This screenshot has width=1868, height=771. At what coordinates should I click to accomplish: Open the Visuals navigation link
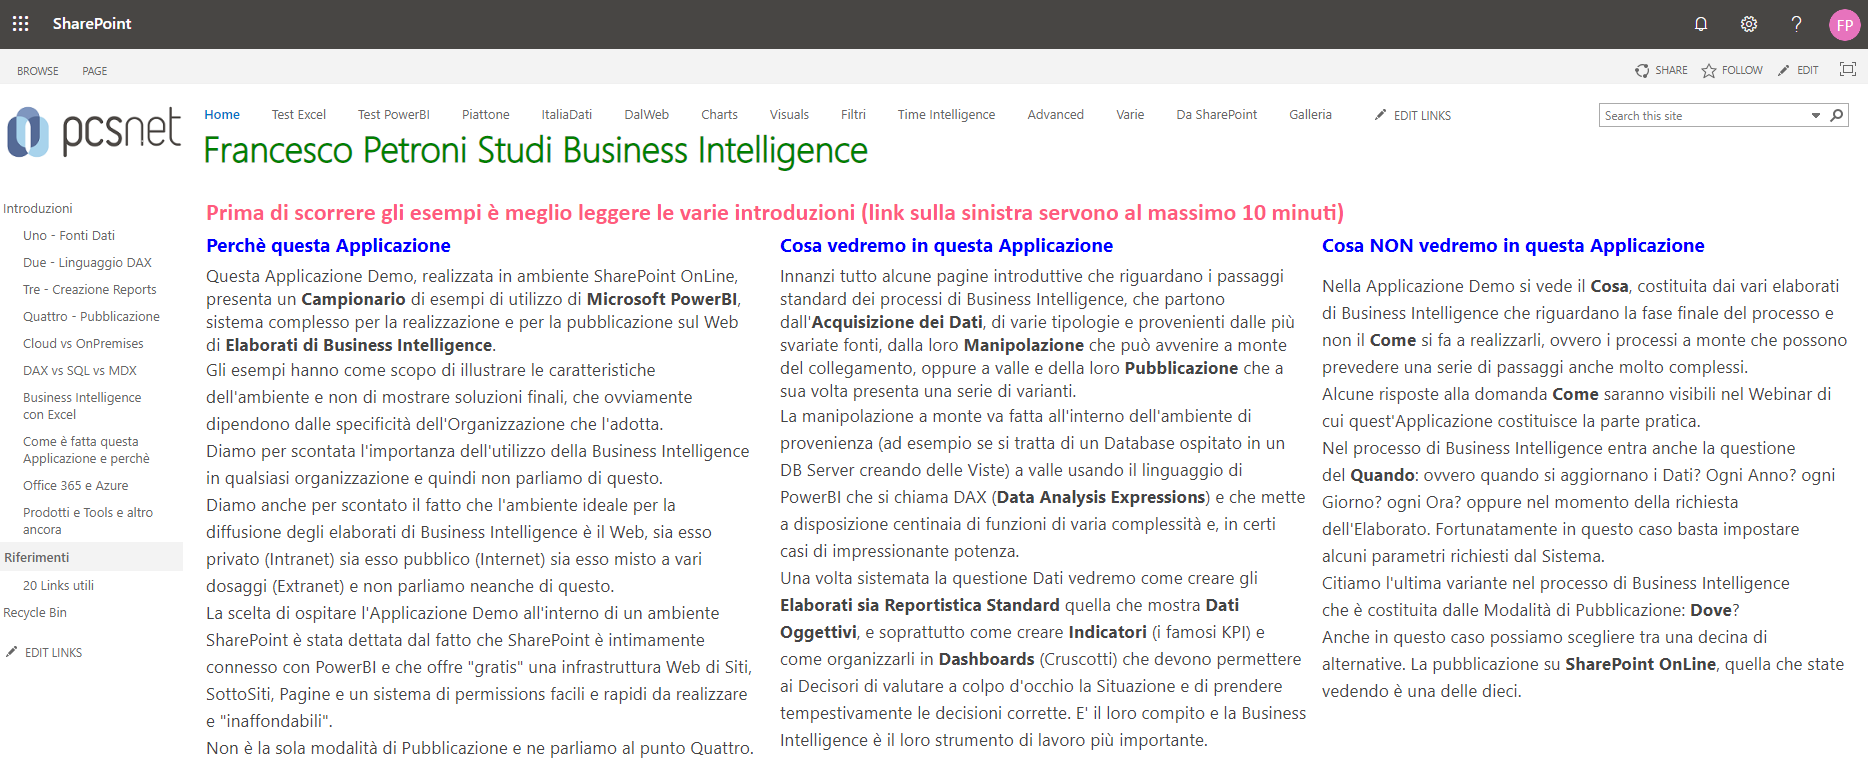[790, 114]
